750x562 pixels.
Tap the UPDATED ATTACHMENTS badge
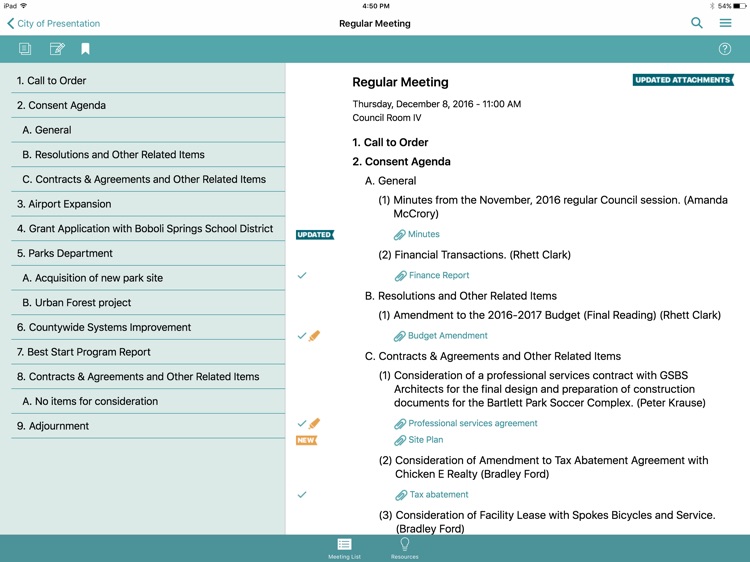[683, 80]
